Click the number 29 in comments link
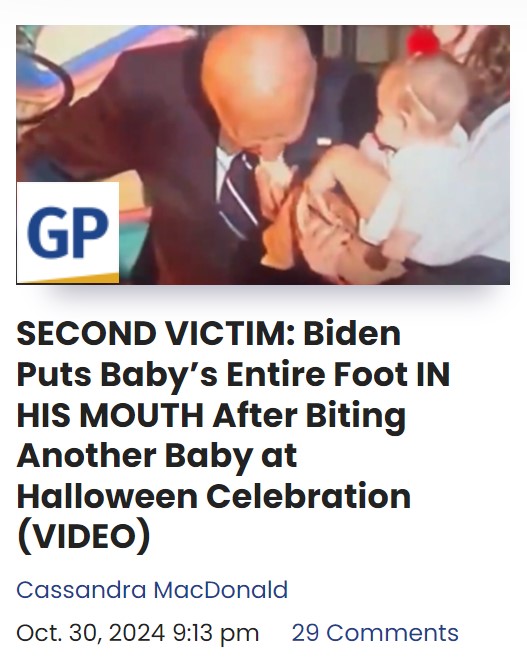This screenshot has height=667, width=527. 305,633
